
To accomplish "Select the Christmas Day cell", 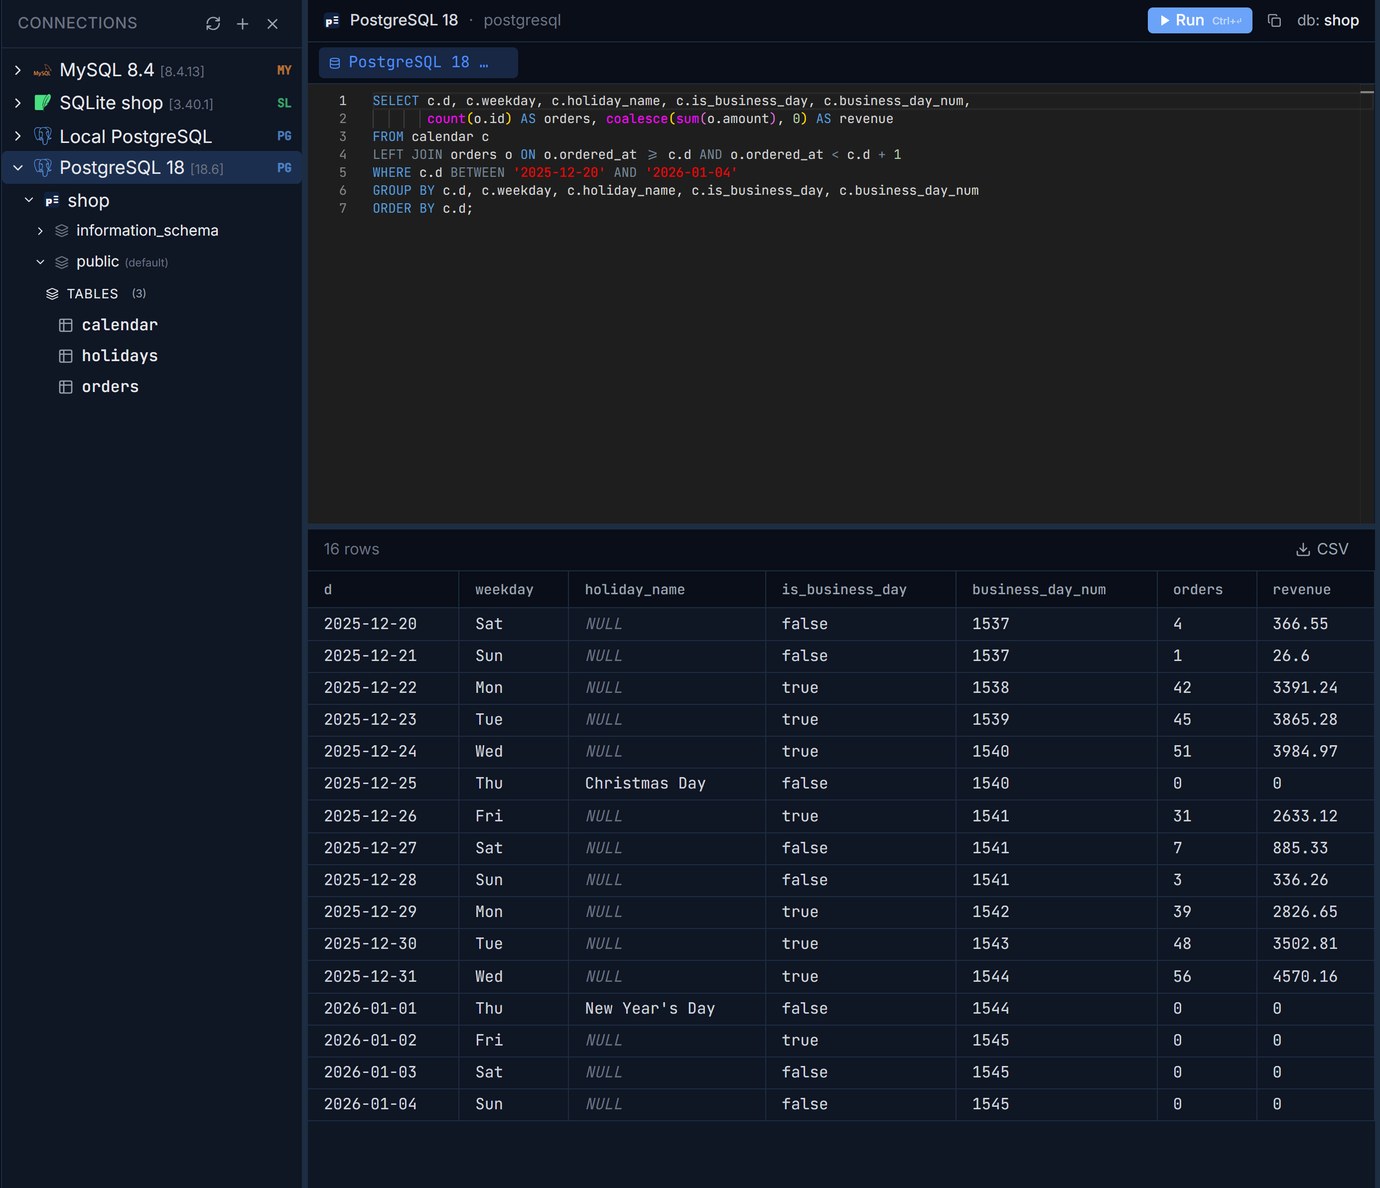I will (x=667, y=784).
